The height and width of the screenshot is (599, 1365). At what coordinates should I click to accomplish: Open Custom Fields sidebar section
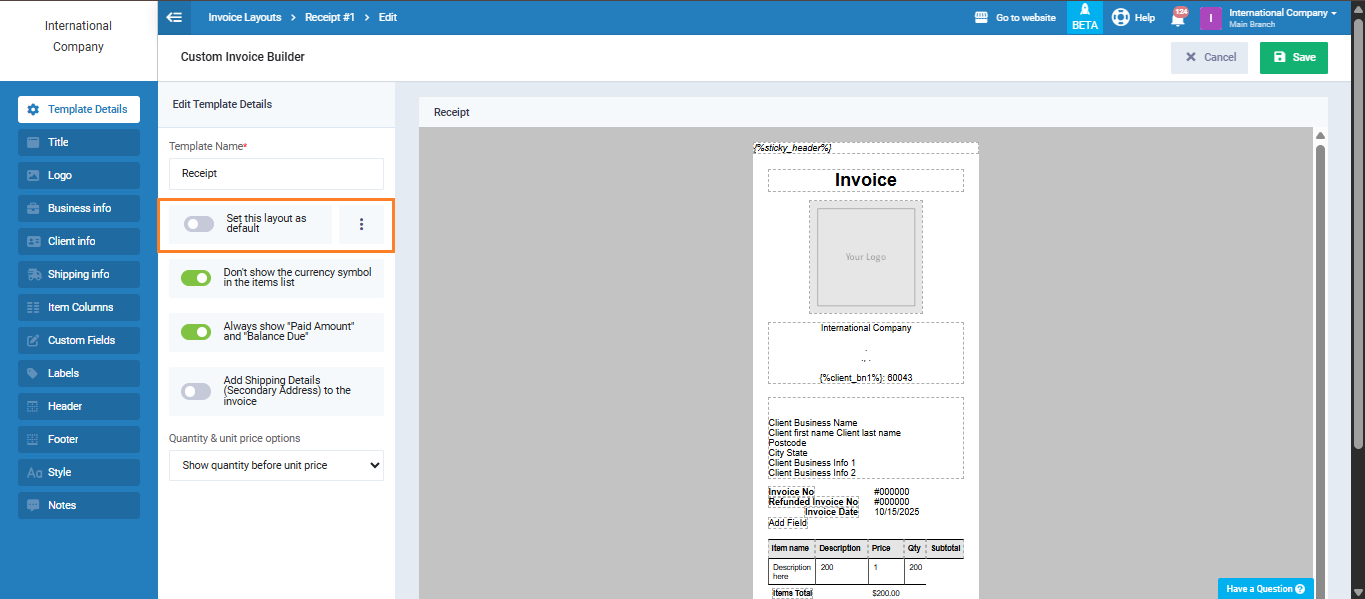(x=79, y=340)
